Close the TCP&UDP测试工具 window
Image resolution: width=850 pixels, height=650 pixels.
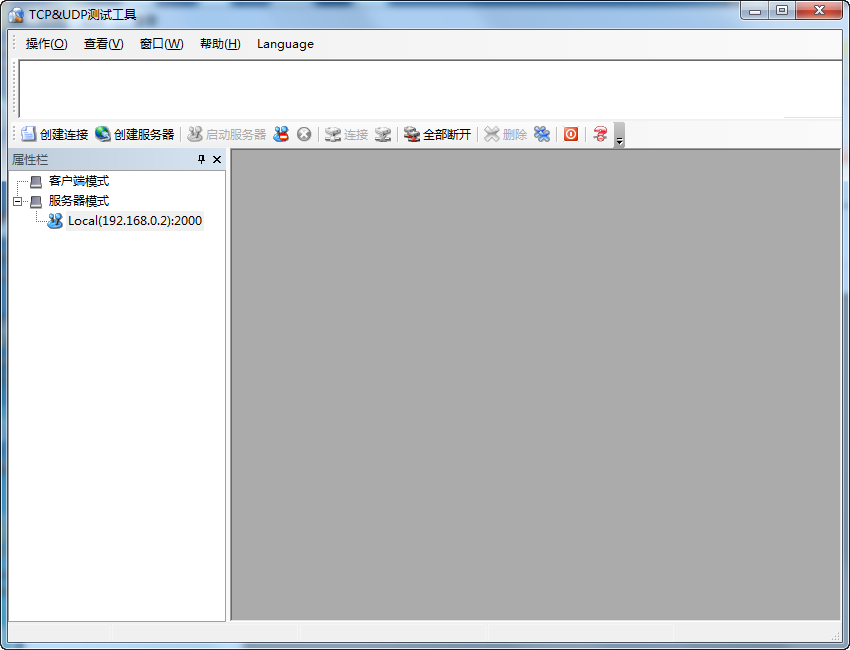(x=819, y=11)
